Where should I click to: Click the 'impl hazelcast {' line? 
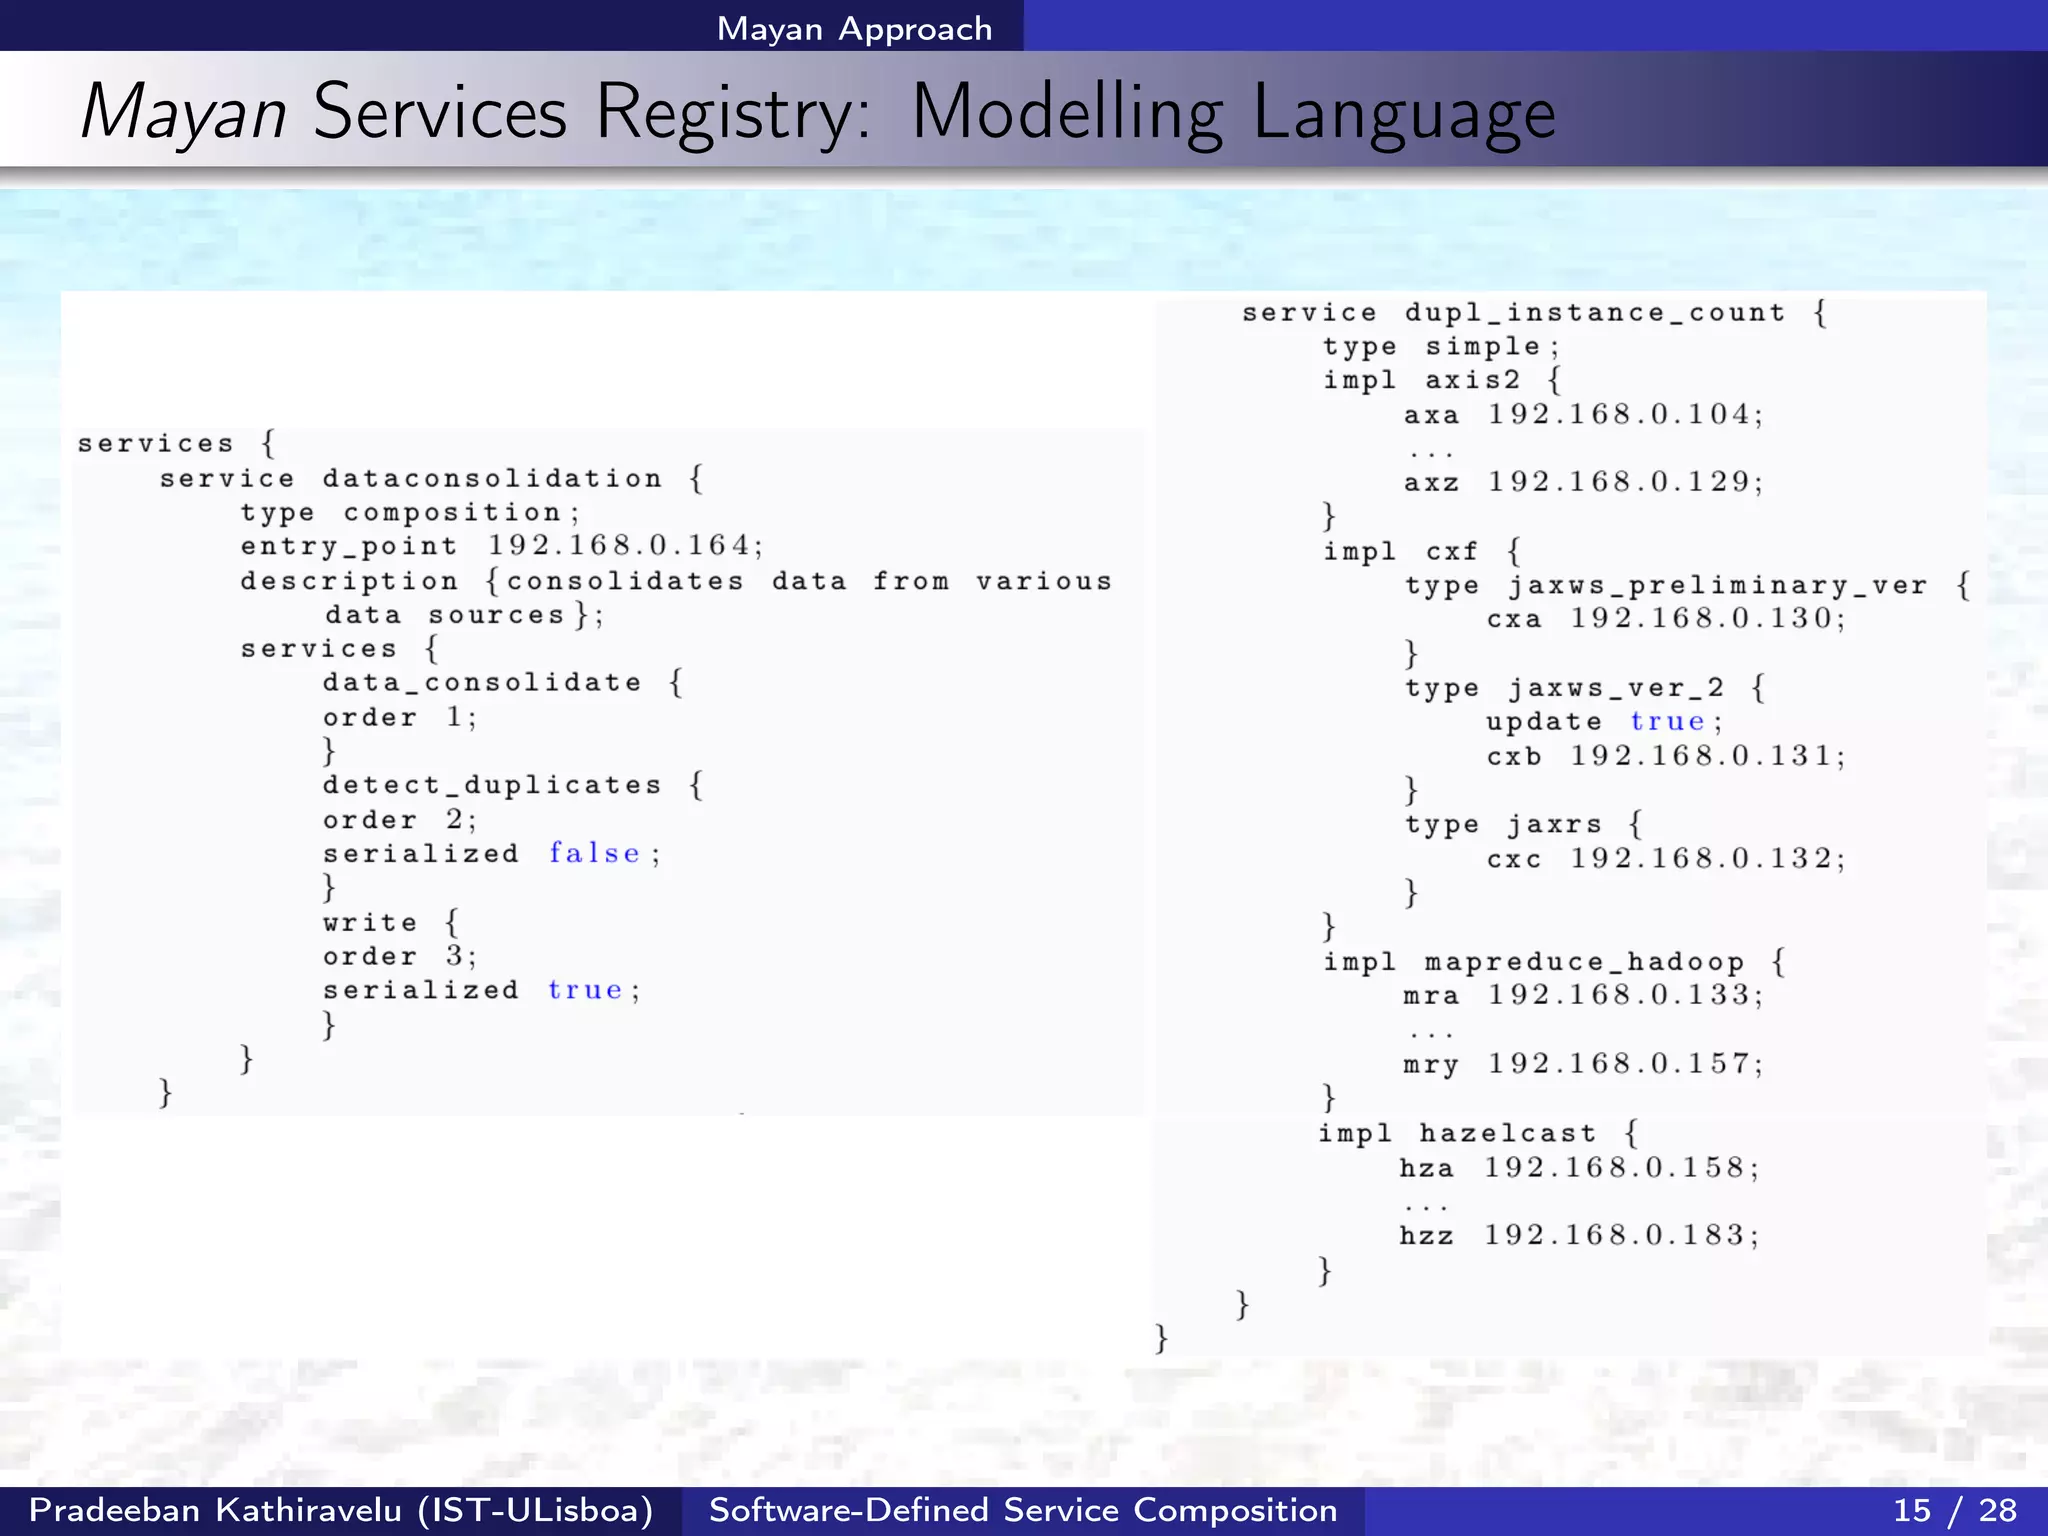pos(1479,1134)
